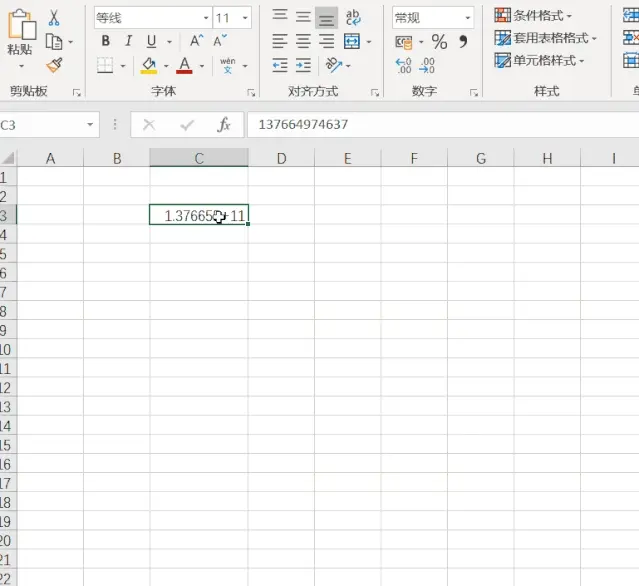Set middle vertical alignment
The width and height of the screenshot is (639, 586).
click(303, 17)
